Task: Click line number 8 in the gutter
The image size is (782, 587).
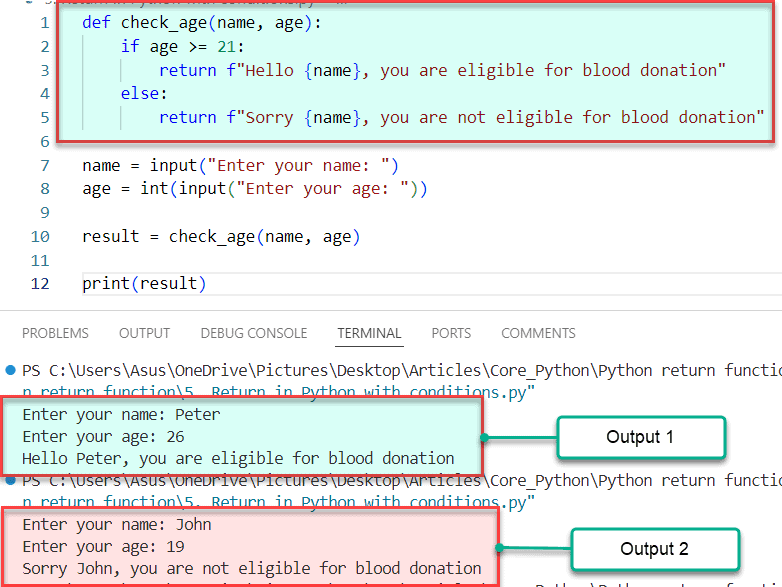Action: (45, 189)
